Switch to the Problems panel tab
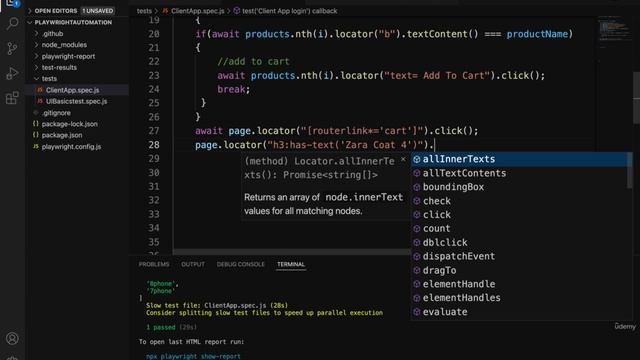Image resolution: width=640 pixels, height=360 pixels. pos(154,264)
